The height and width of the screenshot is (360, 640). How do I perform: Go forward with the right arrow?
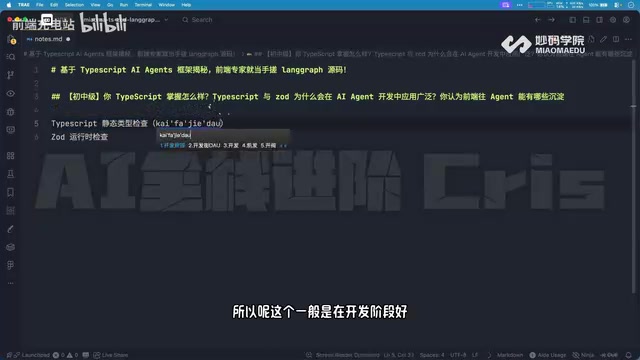click(551, 20)
